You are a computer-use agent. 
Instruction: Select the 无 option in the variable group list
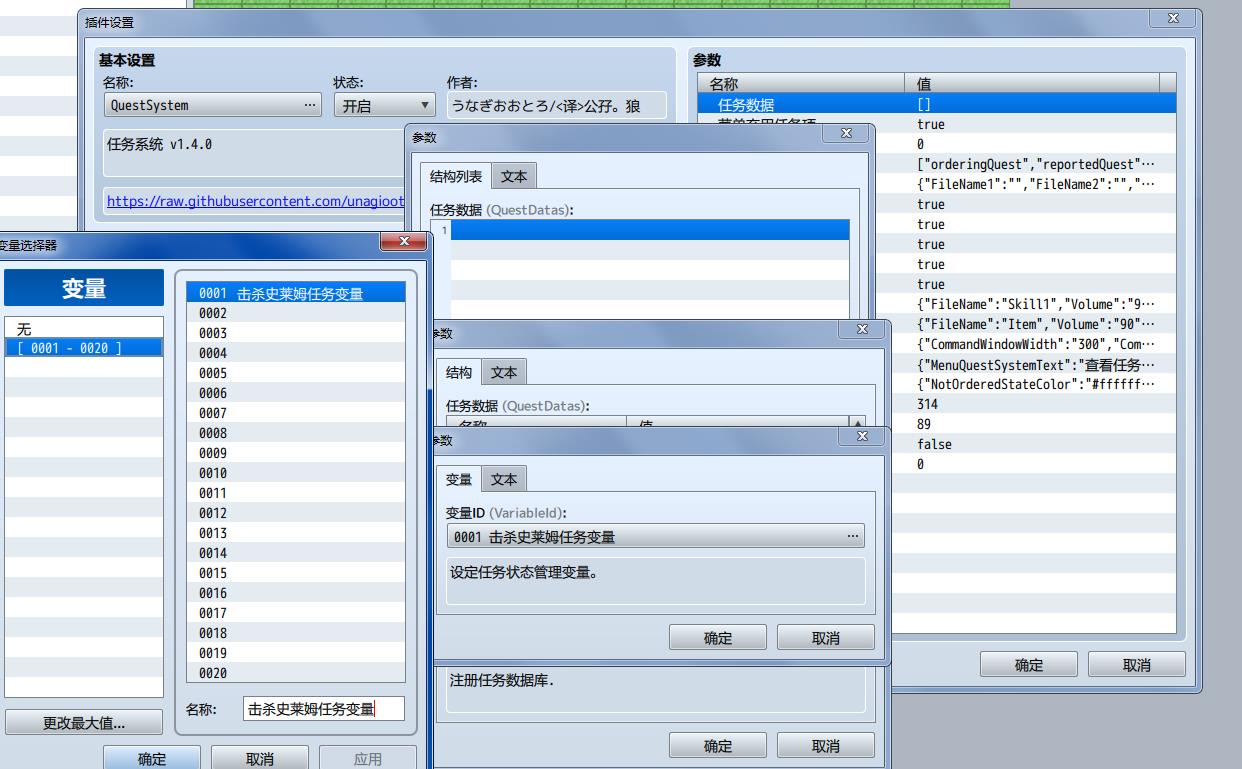pos(83,328)
